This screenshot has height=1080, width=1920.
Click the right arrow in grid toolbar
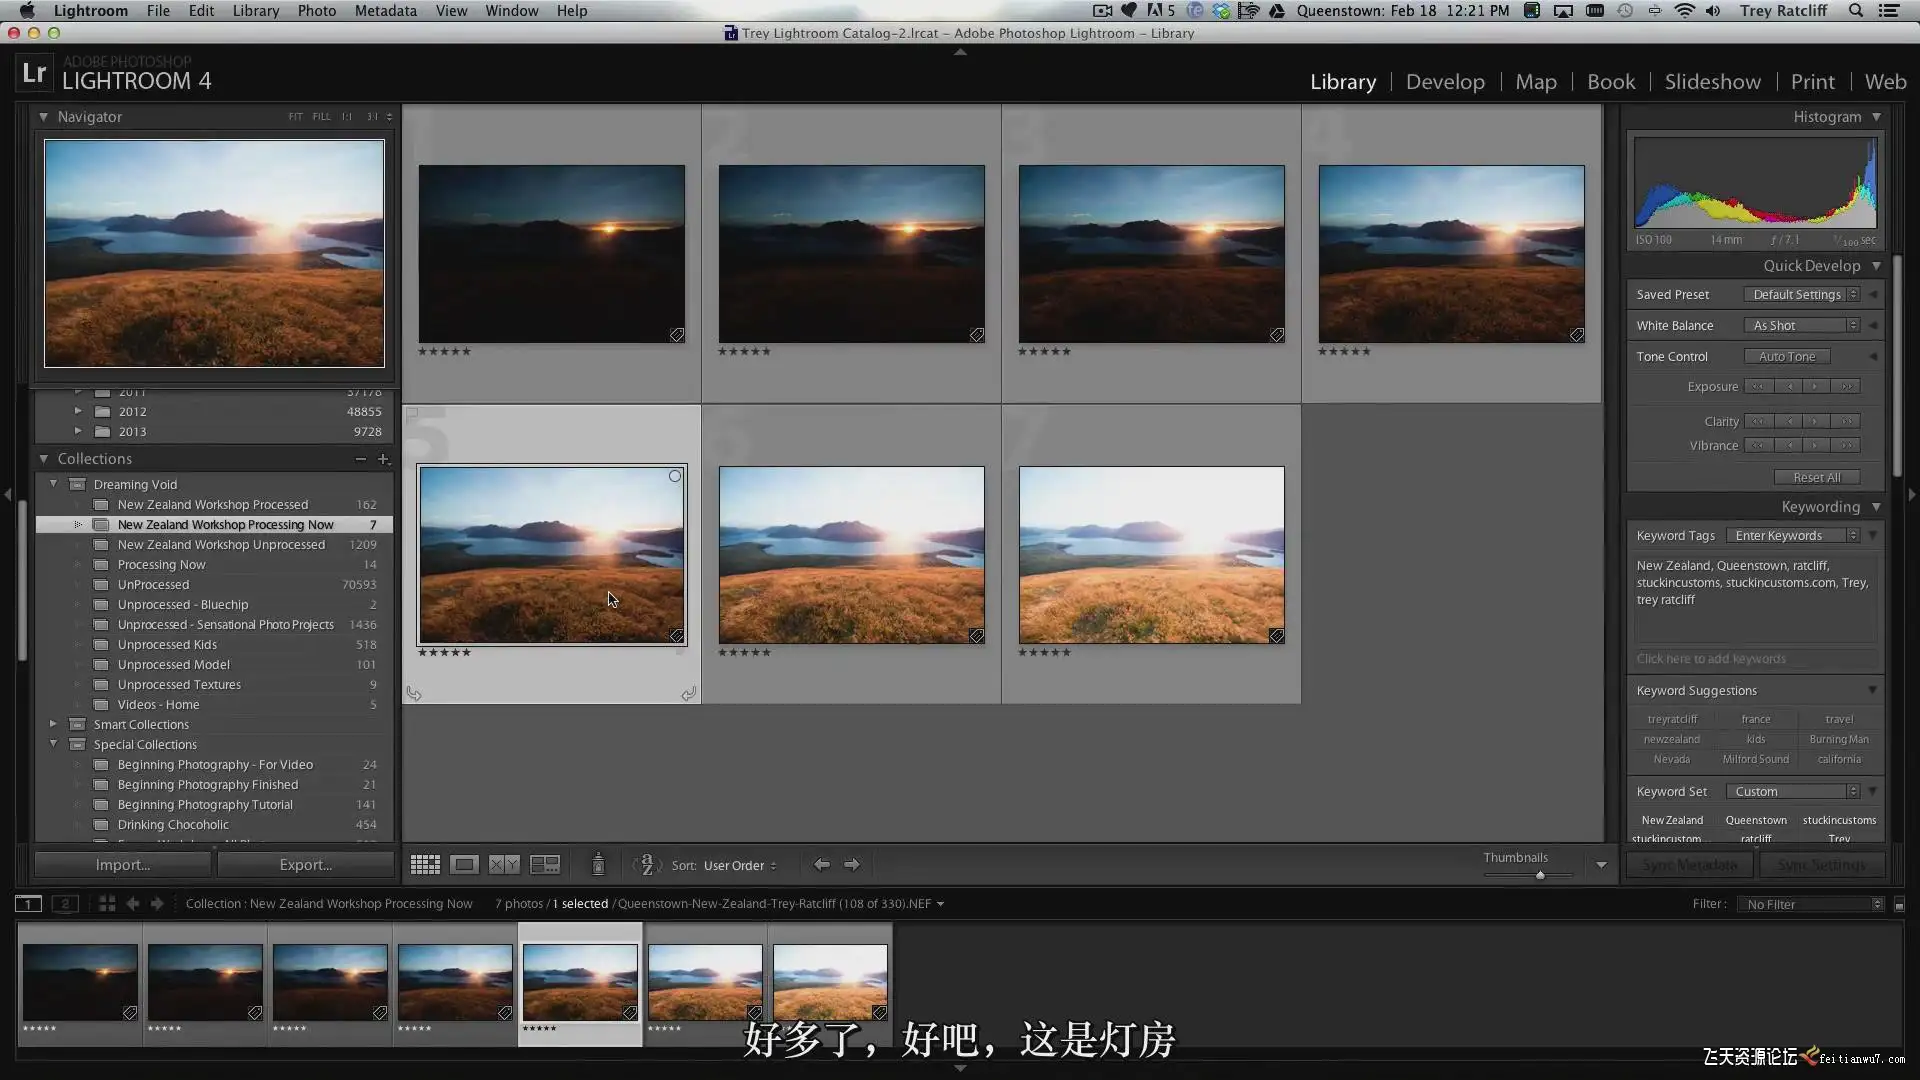point(852,865)
